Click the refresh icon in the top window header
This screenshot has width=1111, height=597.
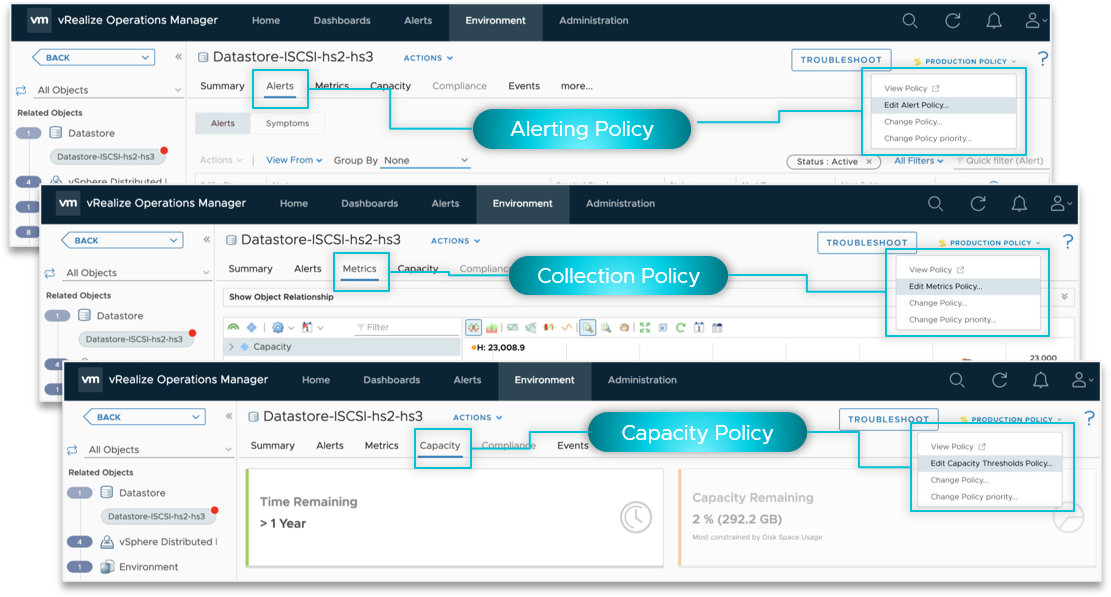click(952, 21)
